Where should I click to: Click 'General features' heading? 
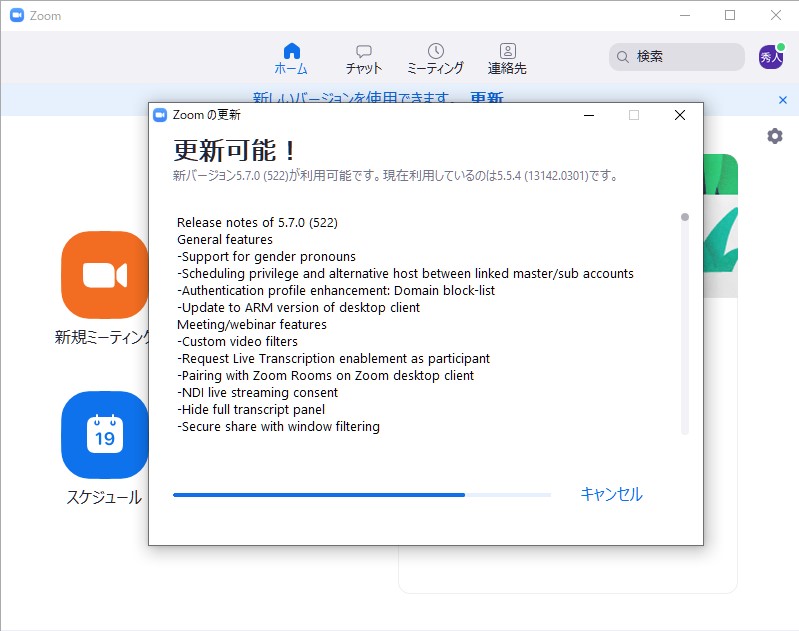pos(225,240)
